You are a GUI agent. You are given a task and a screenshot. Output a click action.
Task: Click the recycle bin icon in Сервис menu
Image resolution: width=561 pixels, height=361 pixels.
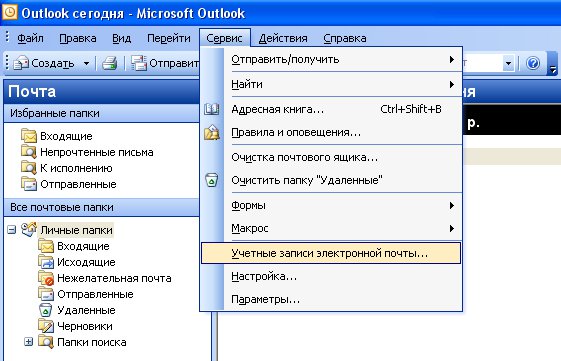coord(211,180)
